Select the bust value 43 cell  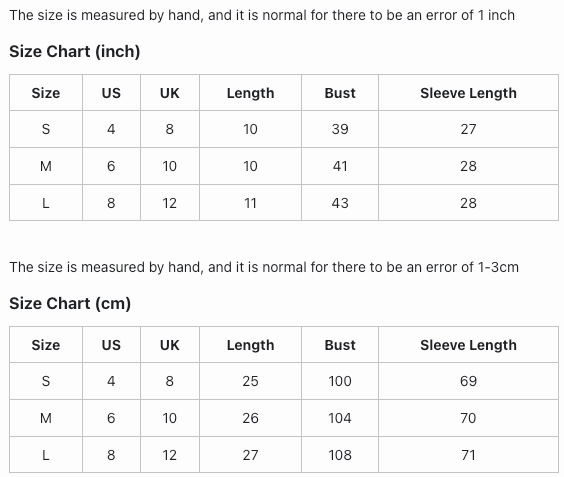(x=340, y=203)
